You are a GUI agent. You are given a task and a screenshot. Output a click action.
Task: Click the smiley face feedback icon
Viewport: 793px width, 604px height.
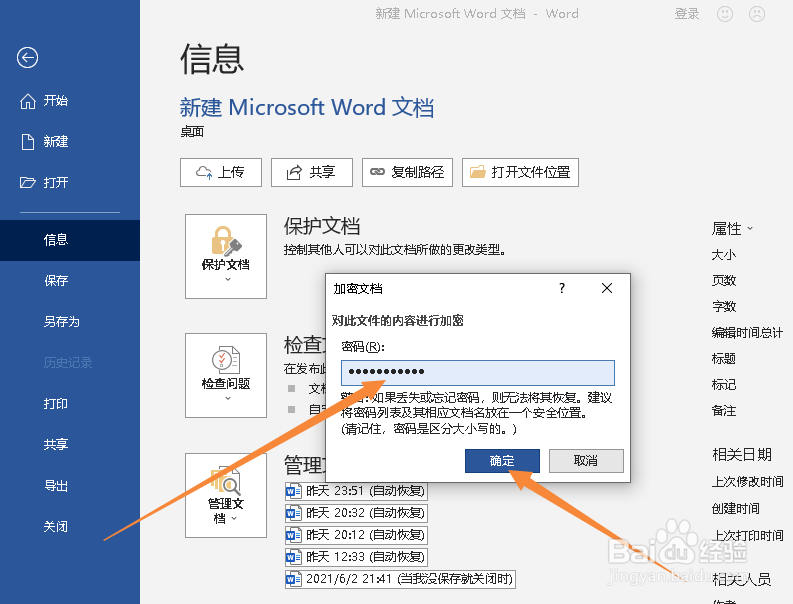pos(725,14)
